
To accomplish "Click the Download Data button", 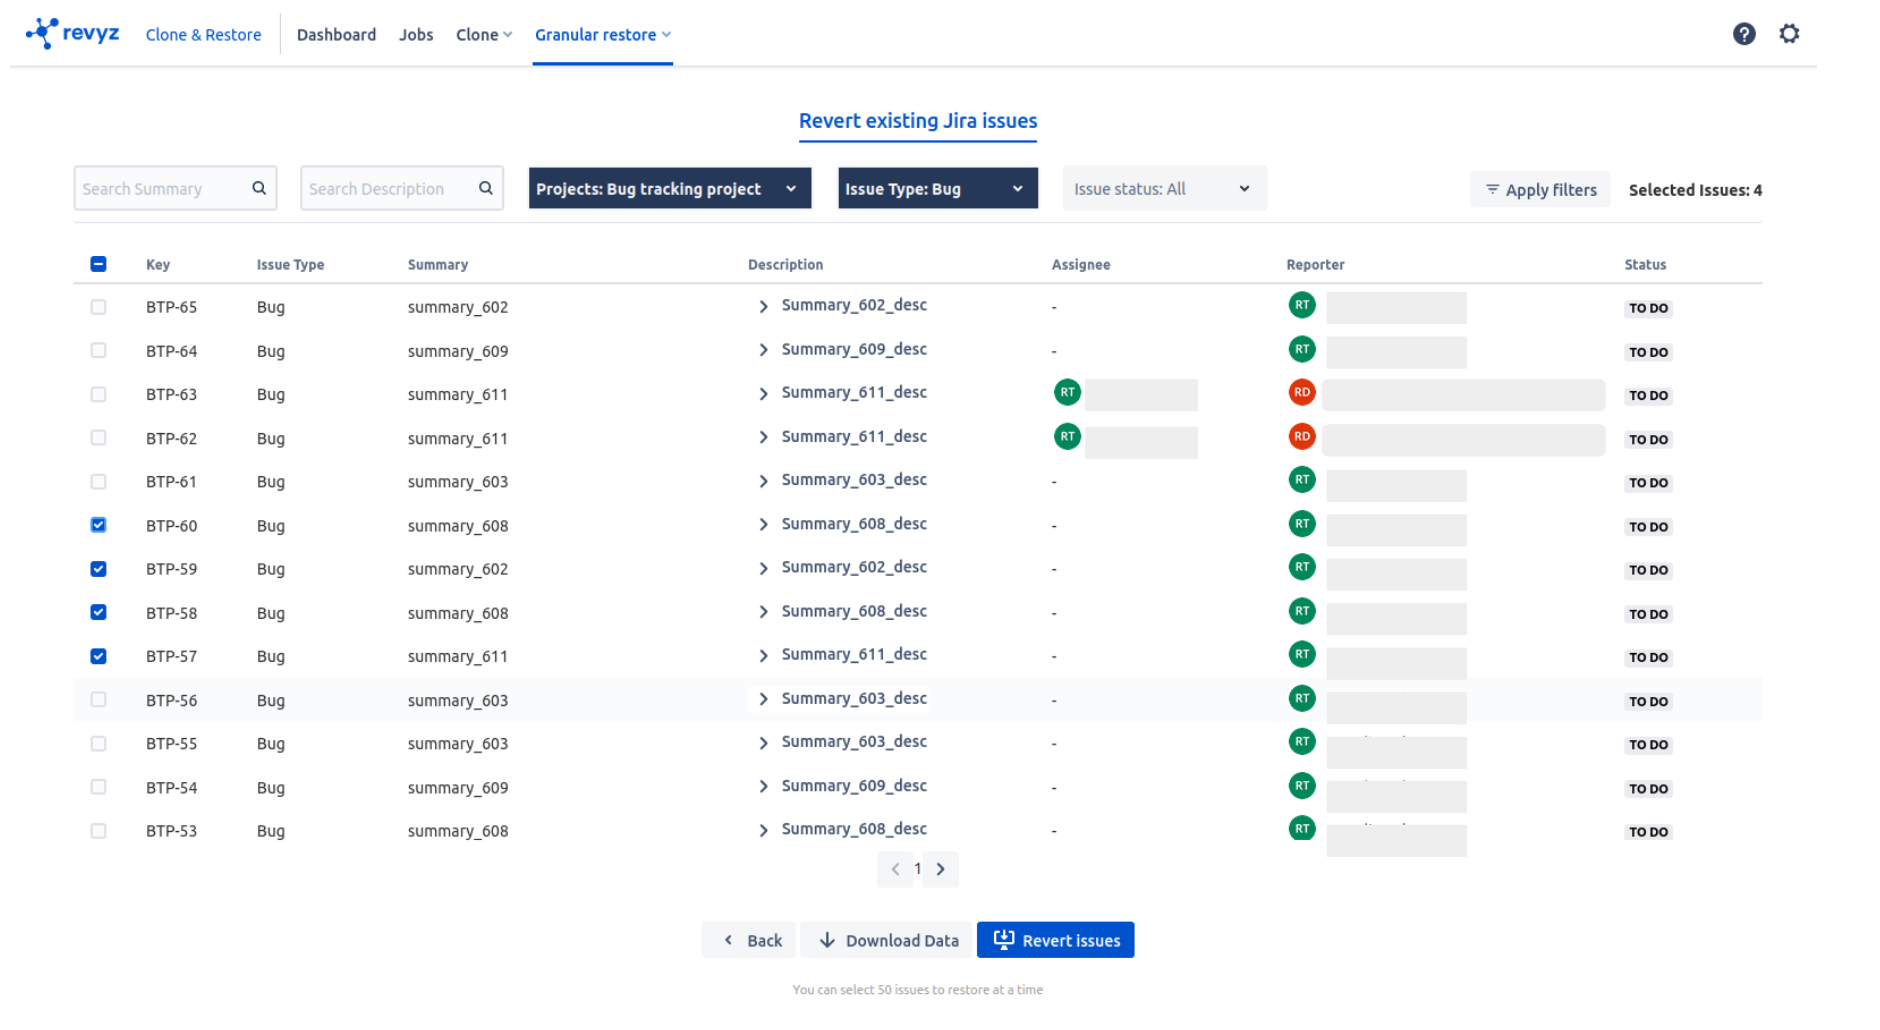I will point(887,940).
